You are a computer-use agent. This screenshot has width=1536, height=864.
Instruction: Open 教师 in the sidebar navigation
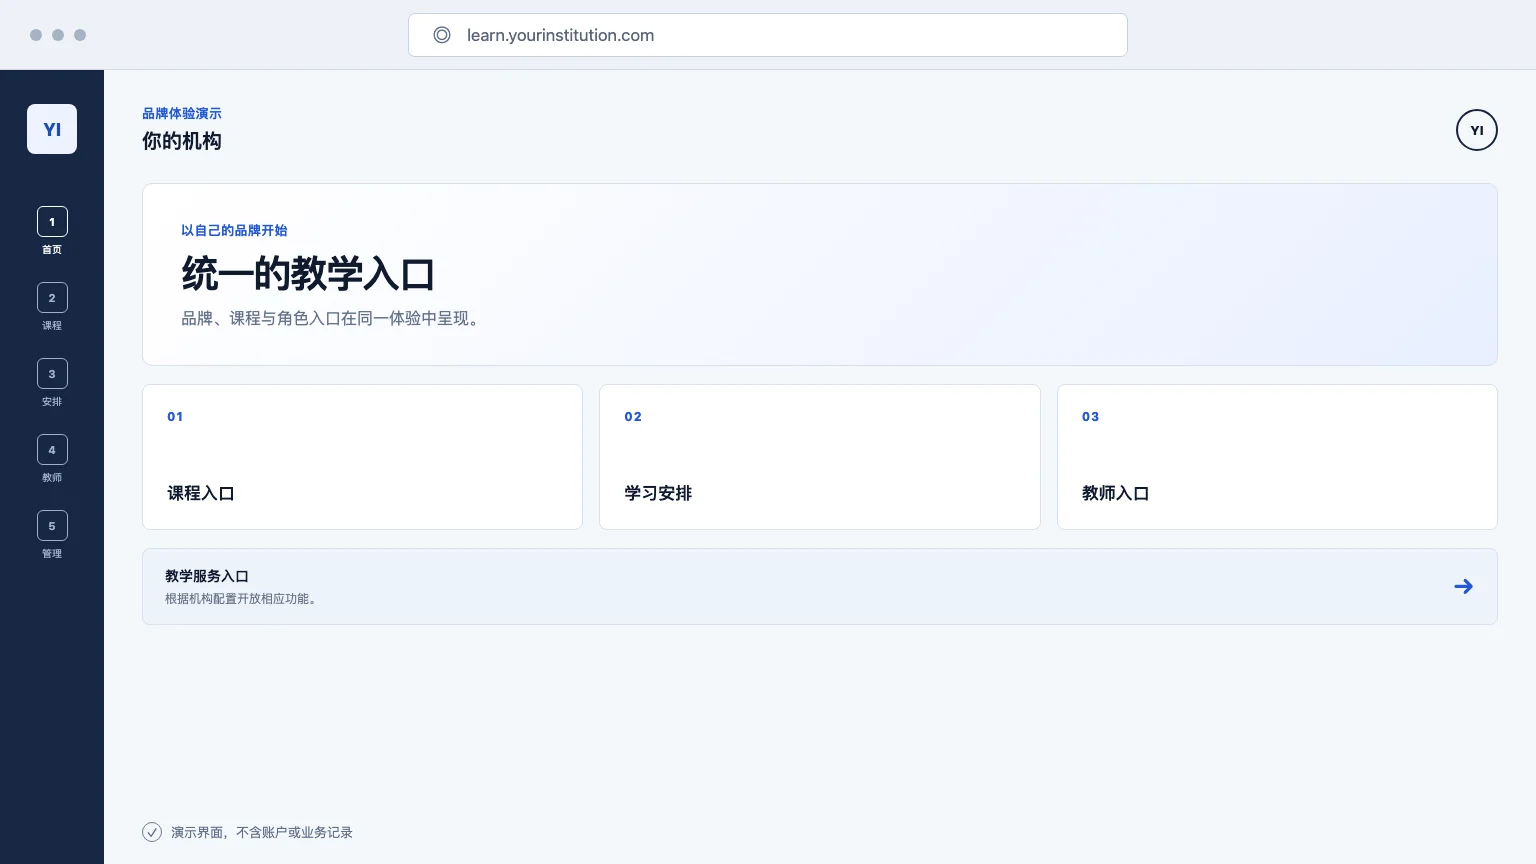pyautogui.click(x=52, y=459)
